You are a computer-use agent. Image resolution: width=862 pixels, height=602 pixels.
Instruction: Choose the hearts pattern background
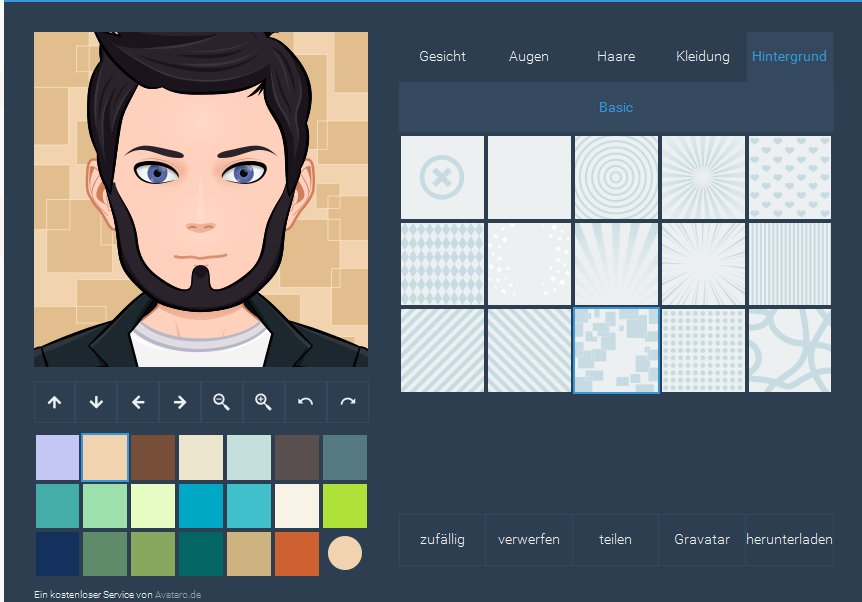pyautogui.click(x=789, y=177)
